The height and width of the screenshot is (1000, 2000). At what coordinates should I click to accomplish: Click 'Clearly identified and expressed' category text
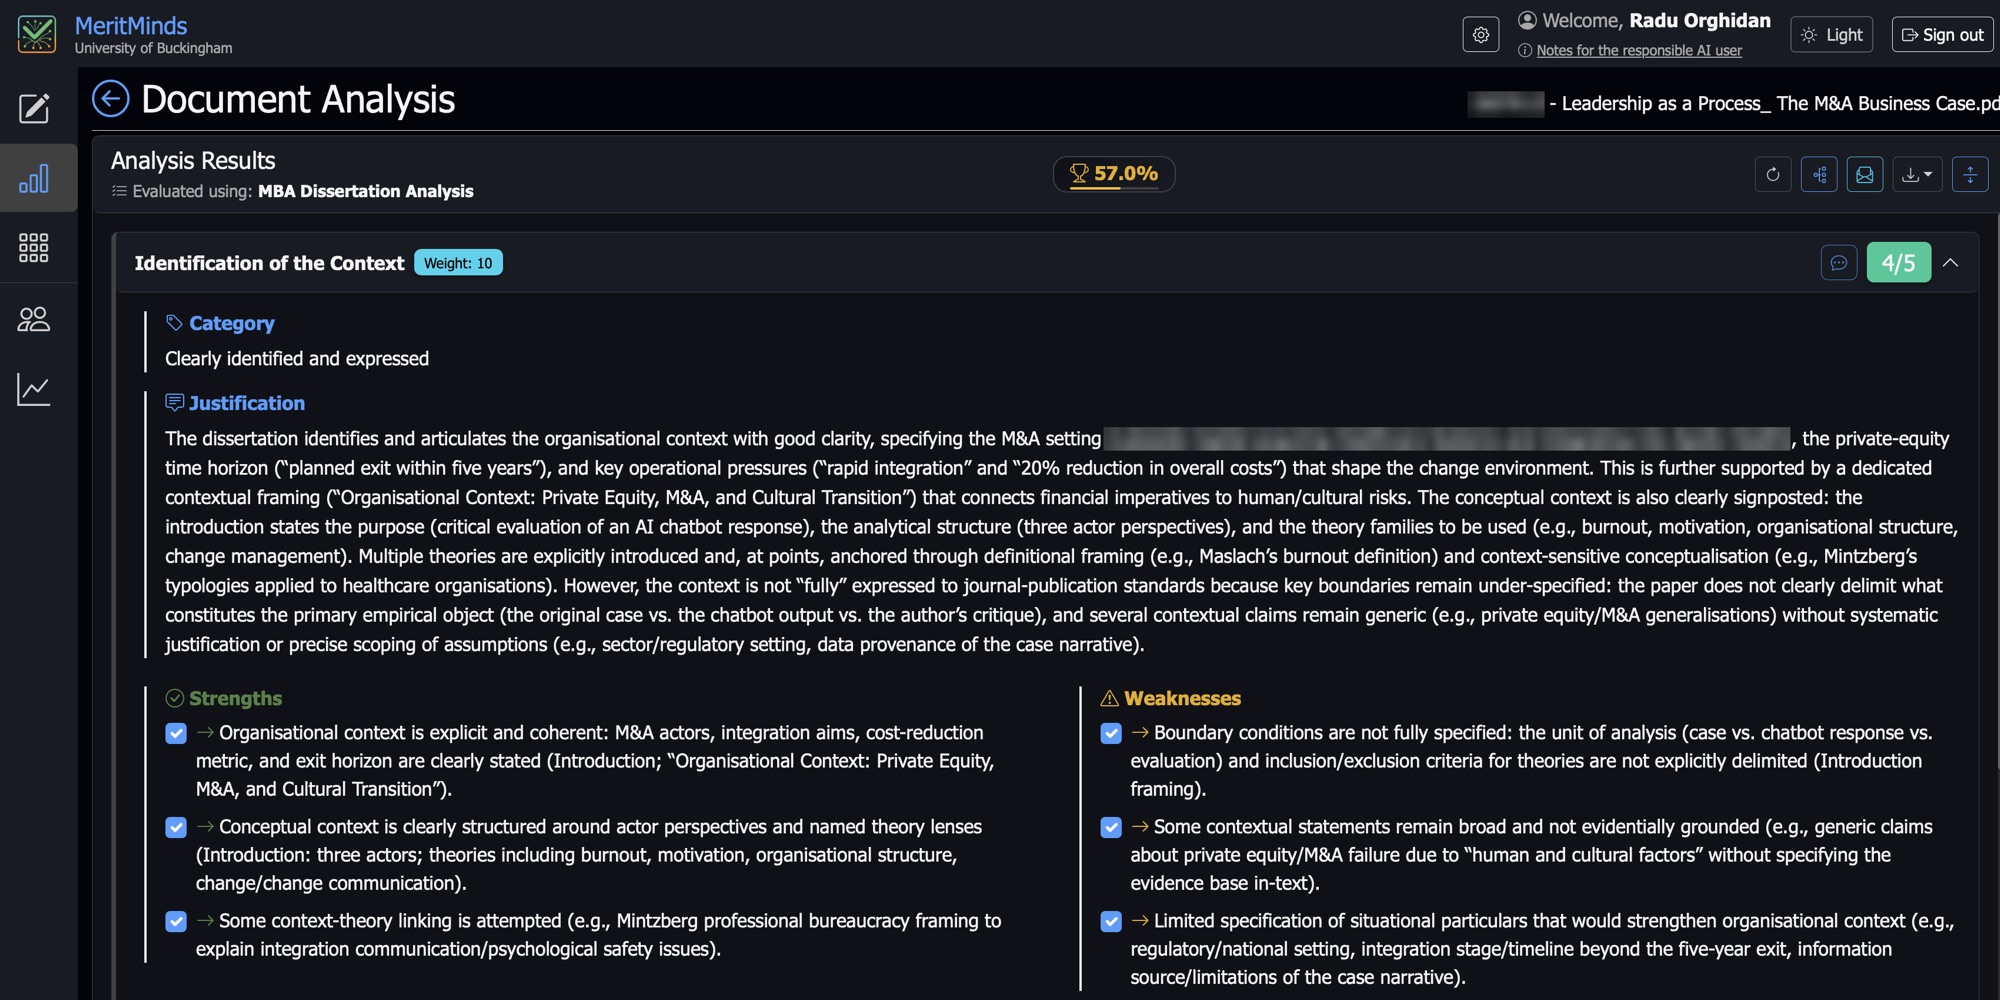(297, 358)
